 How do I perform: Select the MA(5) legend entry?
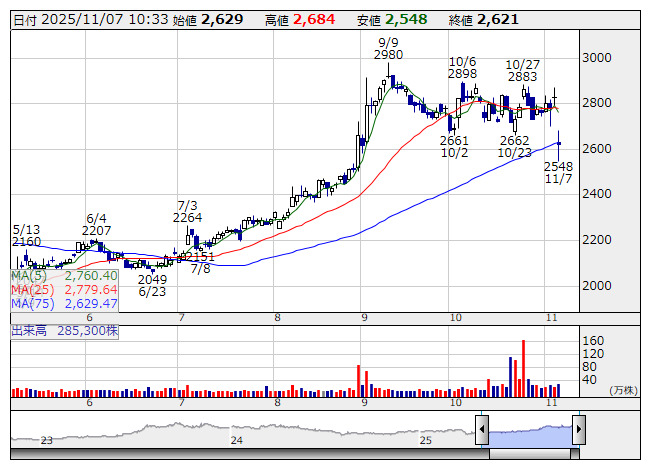click(x=65, y=275)
